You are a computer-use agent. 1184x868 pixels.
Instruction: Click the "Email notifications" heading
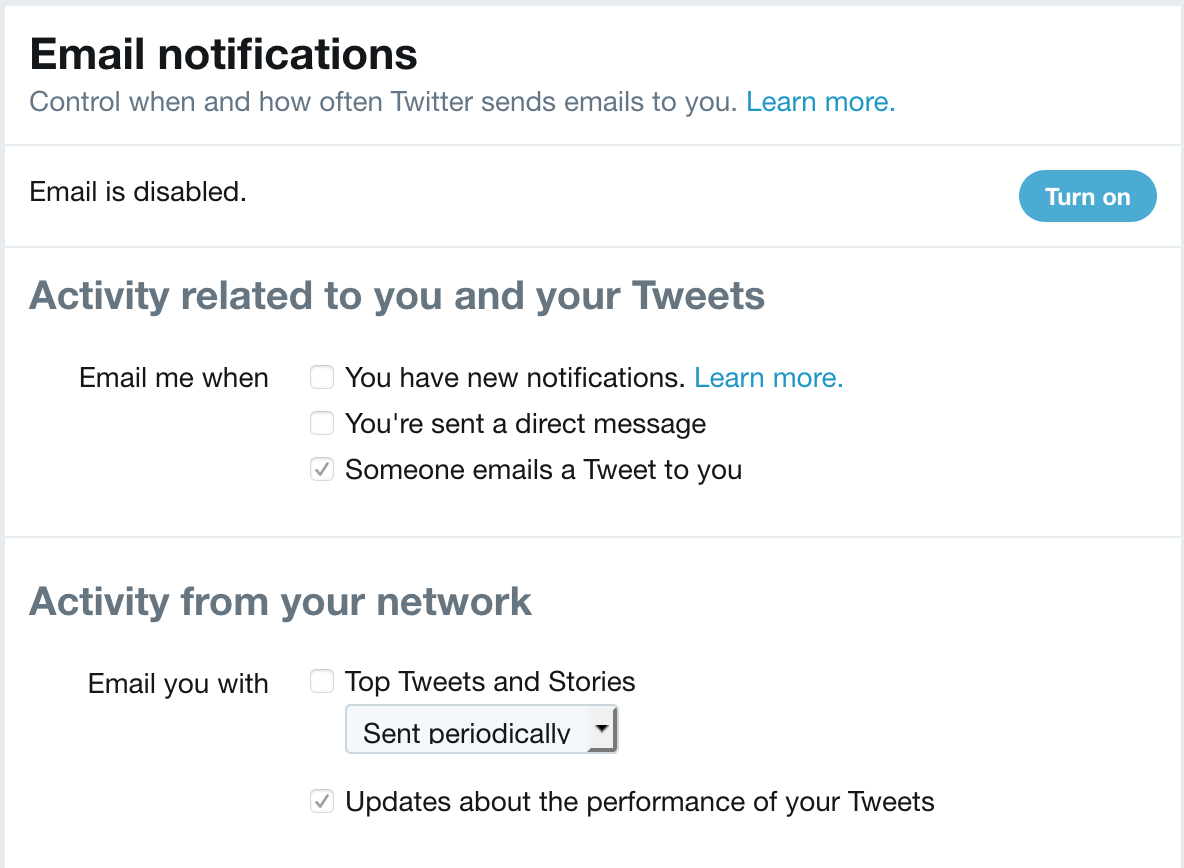(223, 55)
